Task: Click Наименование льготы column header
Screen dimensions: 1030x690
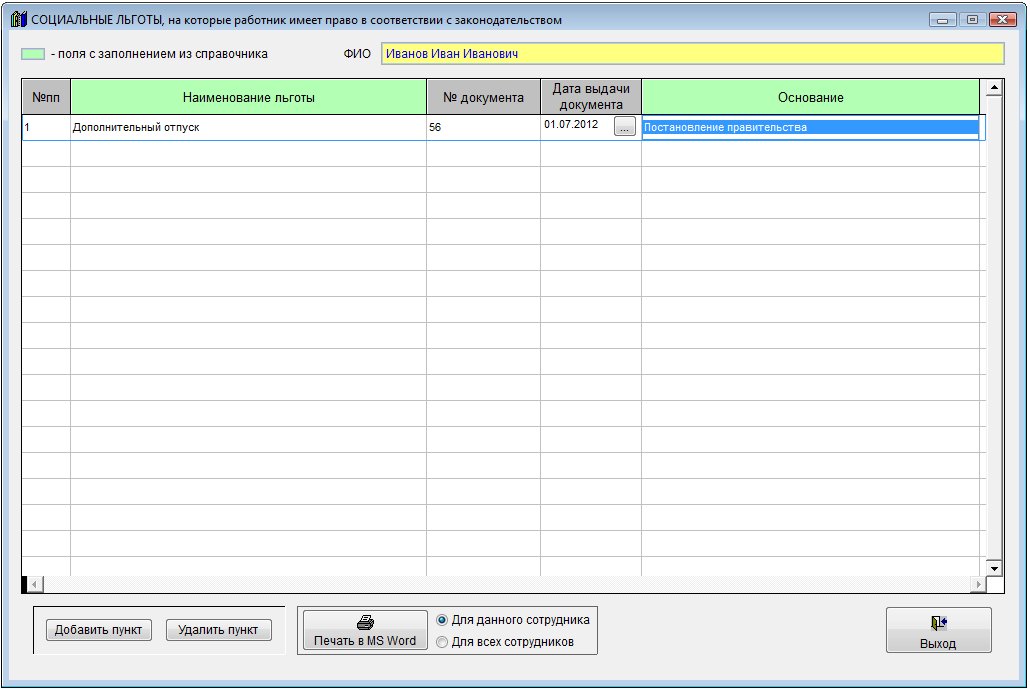Action: (248, 97)
